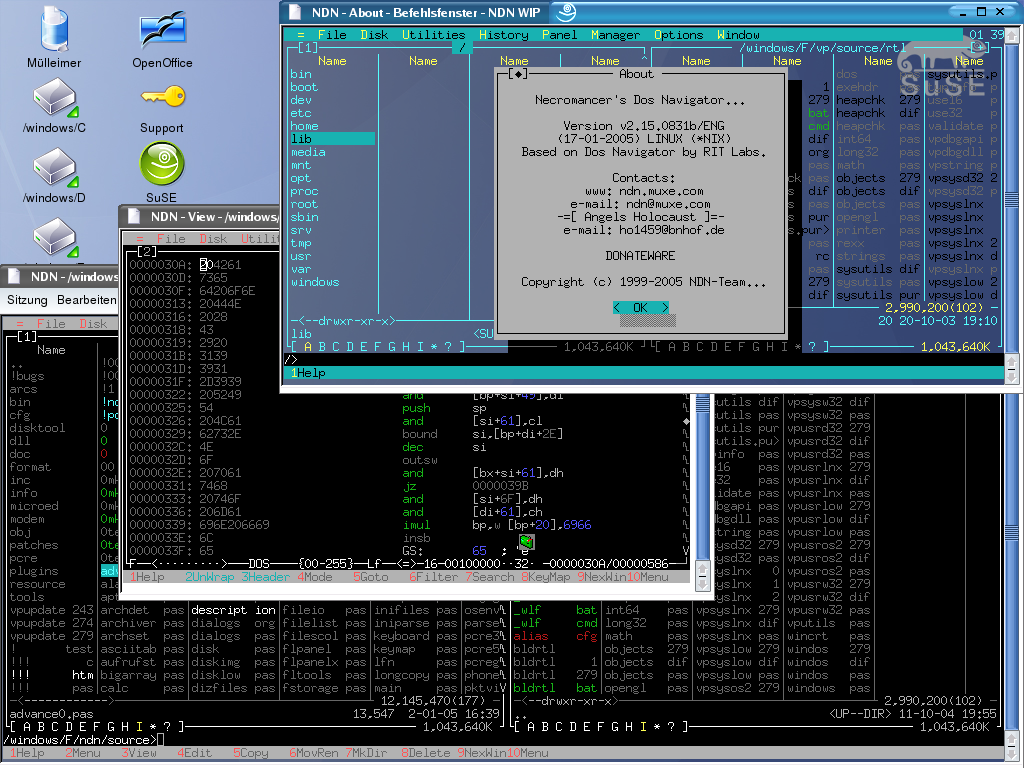Select the microed folder in bottom NDN panel
The image size is (1024, 768).
click(34, 506)
